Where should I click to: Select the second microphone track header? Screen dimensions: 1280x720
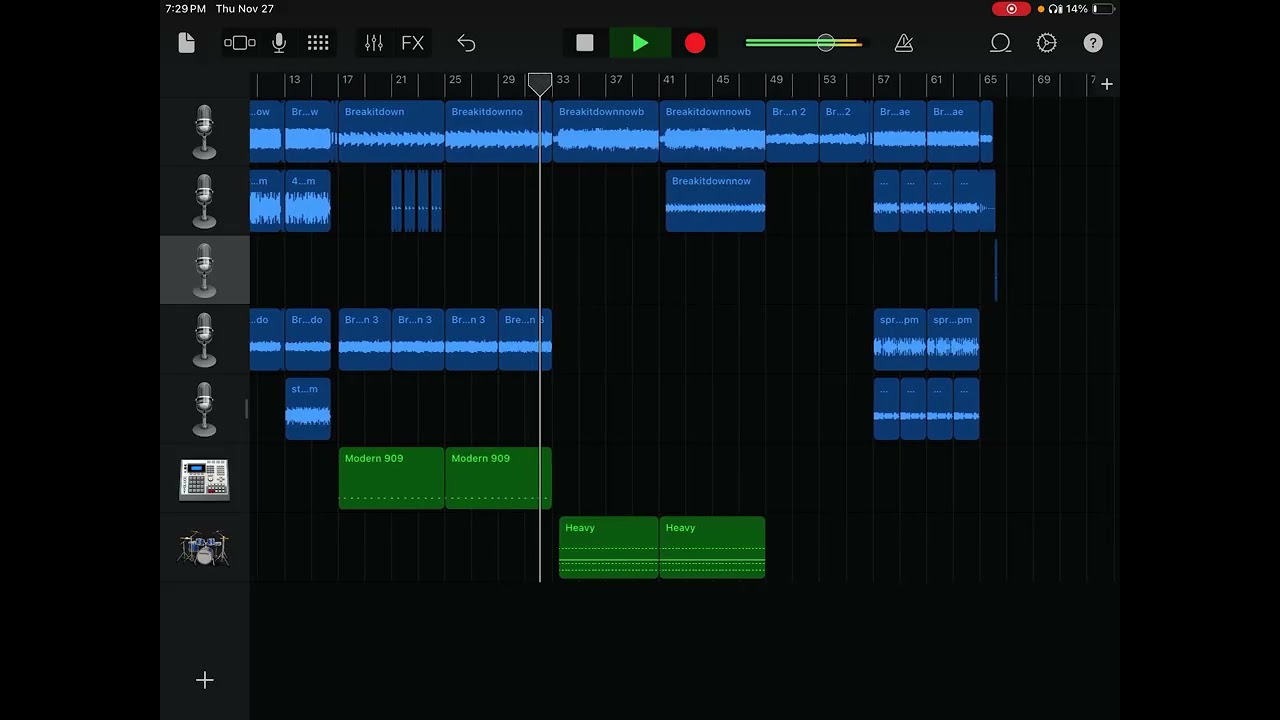tap(204, 201)
